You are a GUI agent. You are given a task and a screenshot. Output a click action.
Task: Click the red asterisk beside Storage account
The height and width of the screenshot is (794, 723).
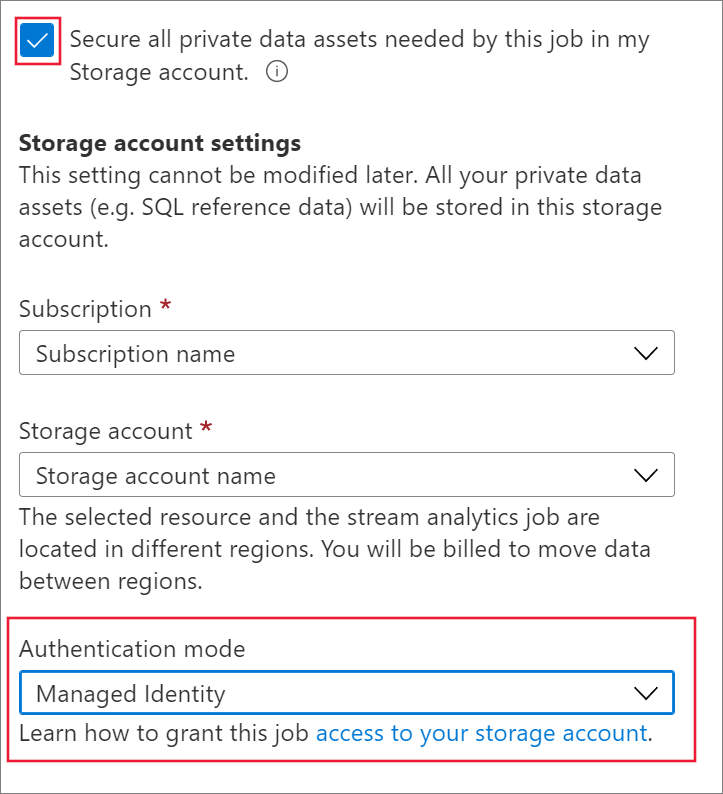click(x=206, y=429)
